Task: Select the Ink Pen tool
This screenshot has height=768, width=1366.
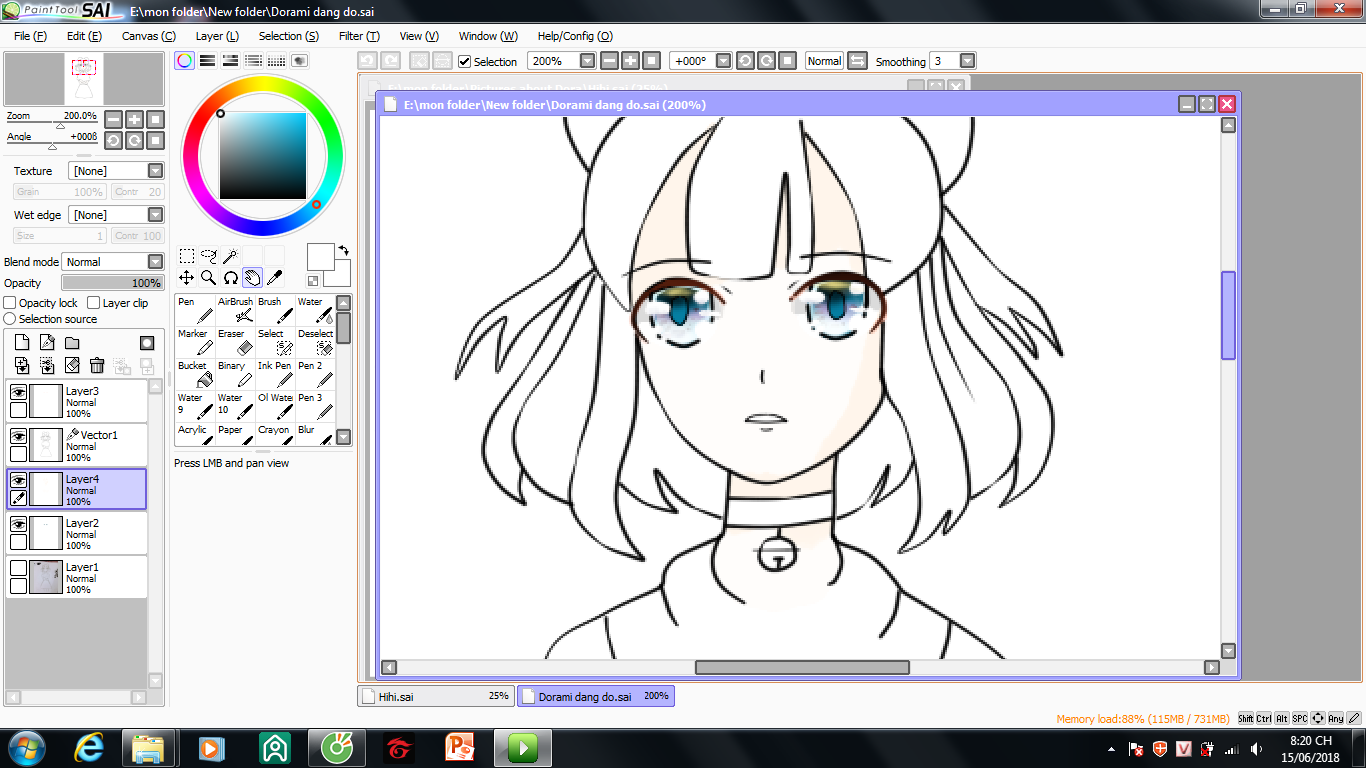Action: [x=275, y=375]
